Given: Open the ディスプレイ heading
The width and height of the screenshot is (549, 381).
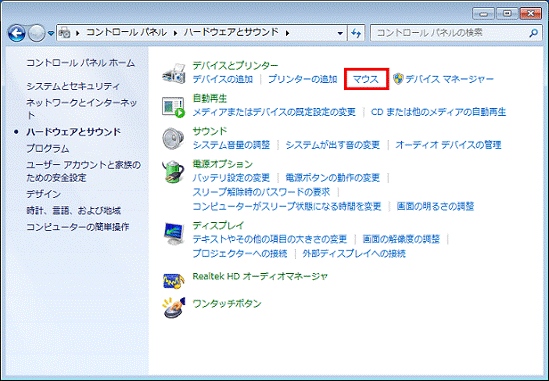Looking at the screenshot, I should tap(218, 226).
